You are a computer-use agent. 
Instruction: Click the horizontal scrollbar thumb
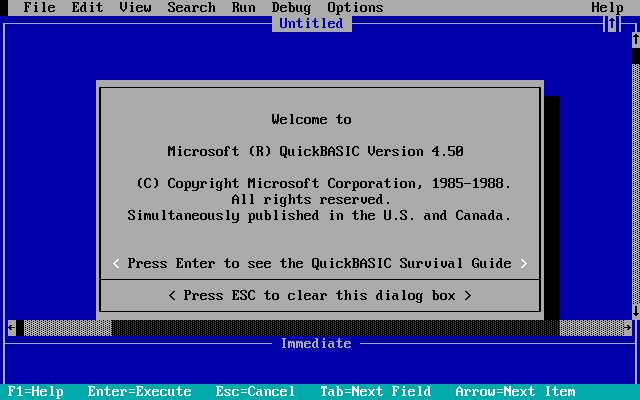point(20,328)
